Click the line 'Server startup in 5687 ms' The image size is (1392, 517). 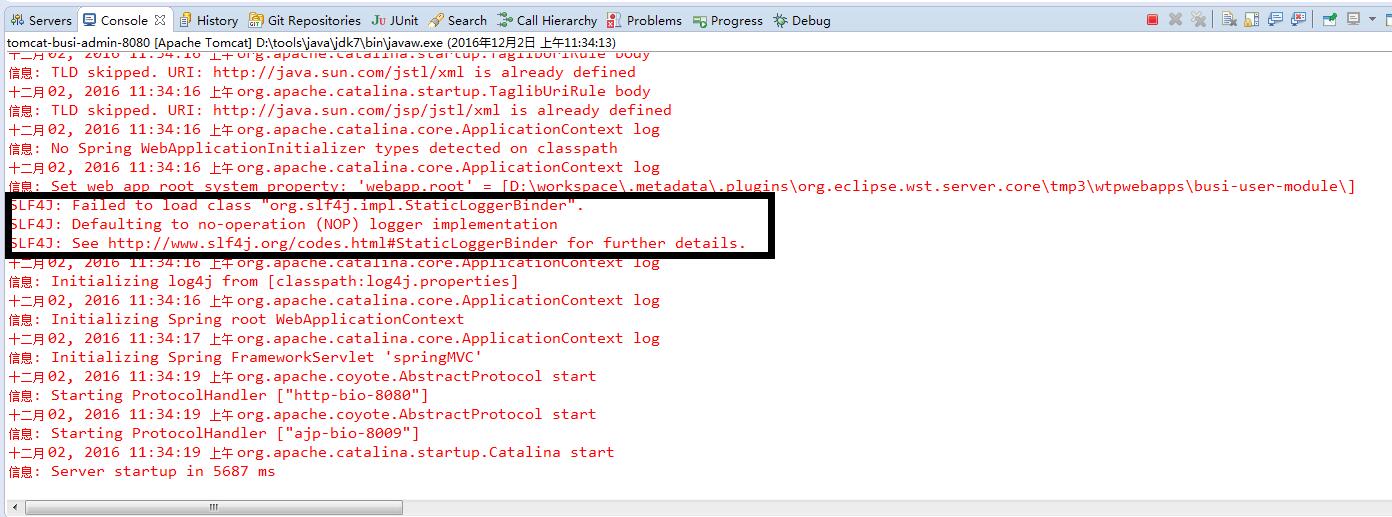point(141,471)
